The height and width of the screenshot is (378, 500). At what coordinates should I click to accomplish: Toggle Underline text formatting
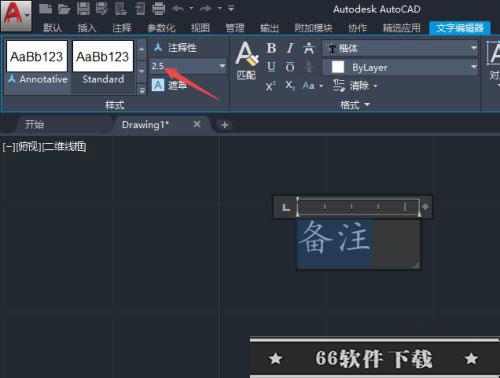tap(271, 67)
